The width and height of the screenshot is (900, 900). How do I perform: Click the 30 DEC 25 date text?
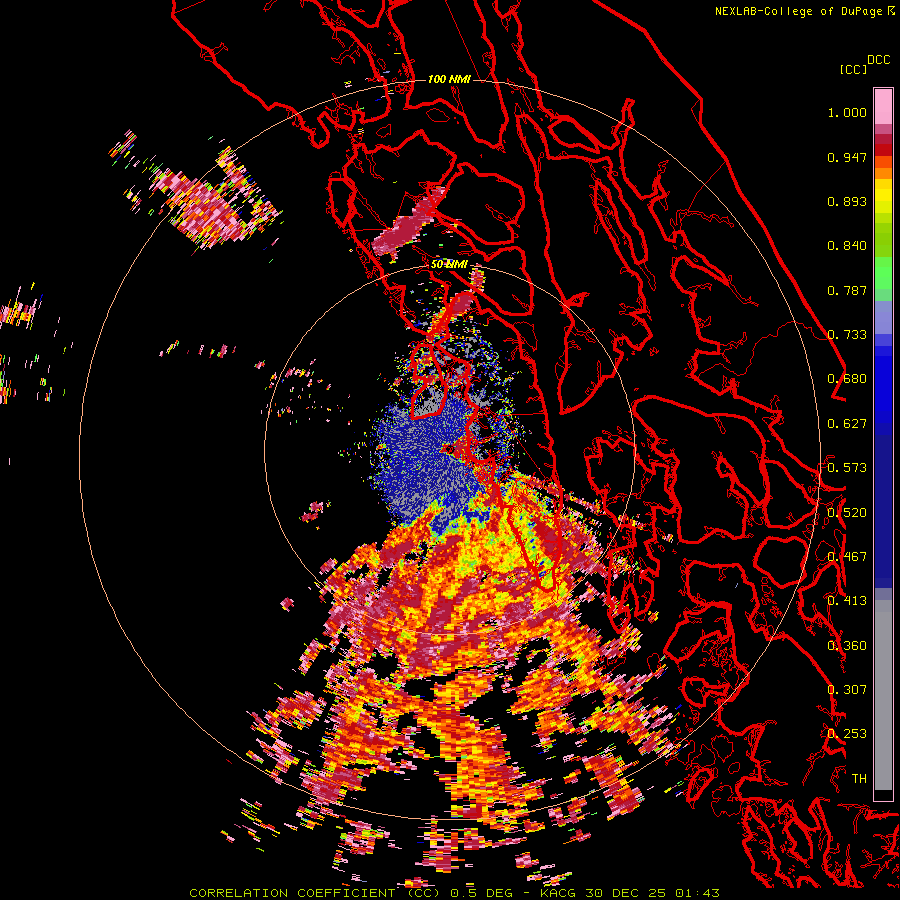(625, 893)
